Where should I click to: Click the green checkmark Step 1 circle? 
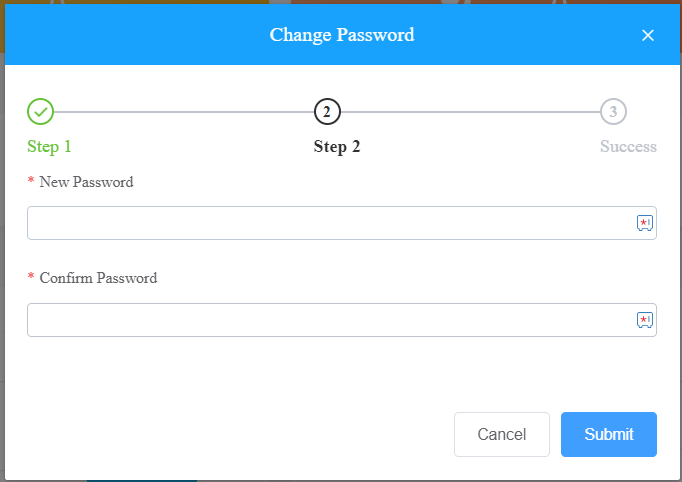(x=40, y=112)
